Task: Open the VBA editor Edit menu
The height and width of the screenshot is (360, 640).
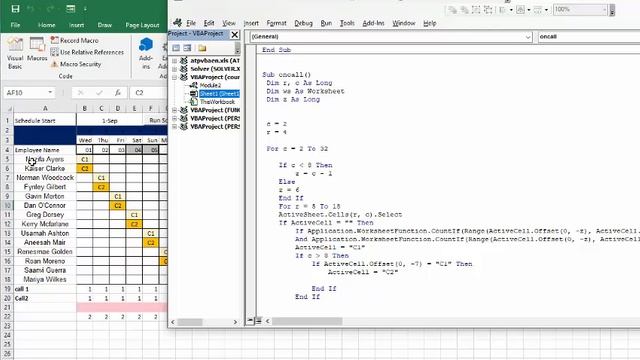Action: pyautogui.click(x=209, y=23)
